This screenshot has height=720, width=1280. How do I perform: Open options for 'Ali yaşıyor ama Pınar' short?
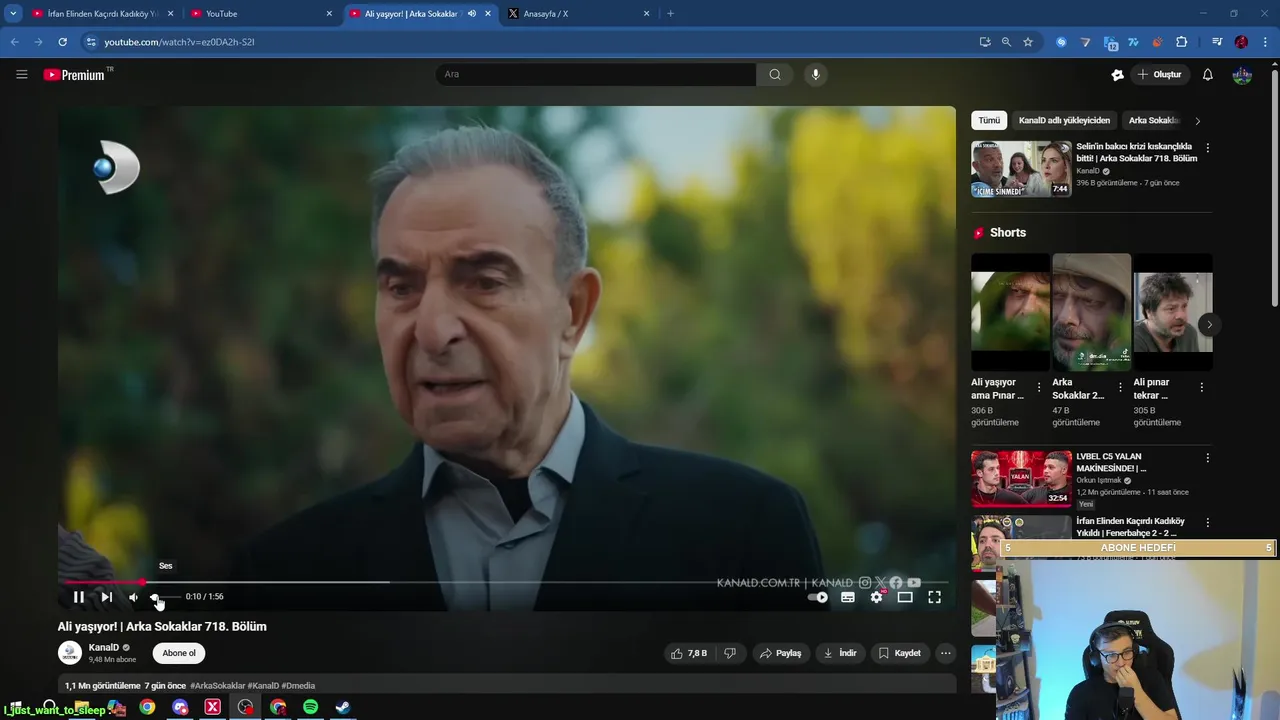1039,387
